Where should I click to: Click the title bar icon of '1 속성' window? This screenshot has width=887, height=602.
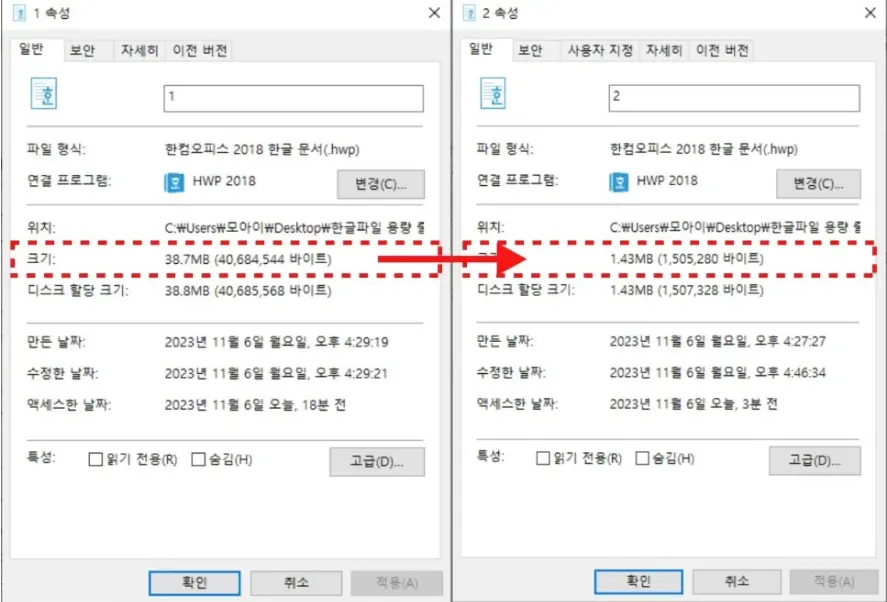pyautogui.click(x=19, y=13)
